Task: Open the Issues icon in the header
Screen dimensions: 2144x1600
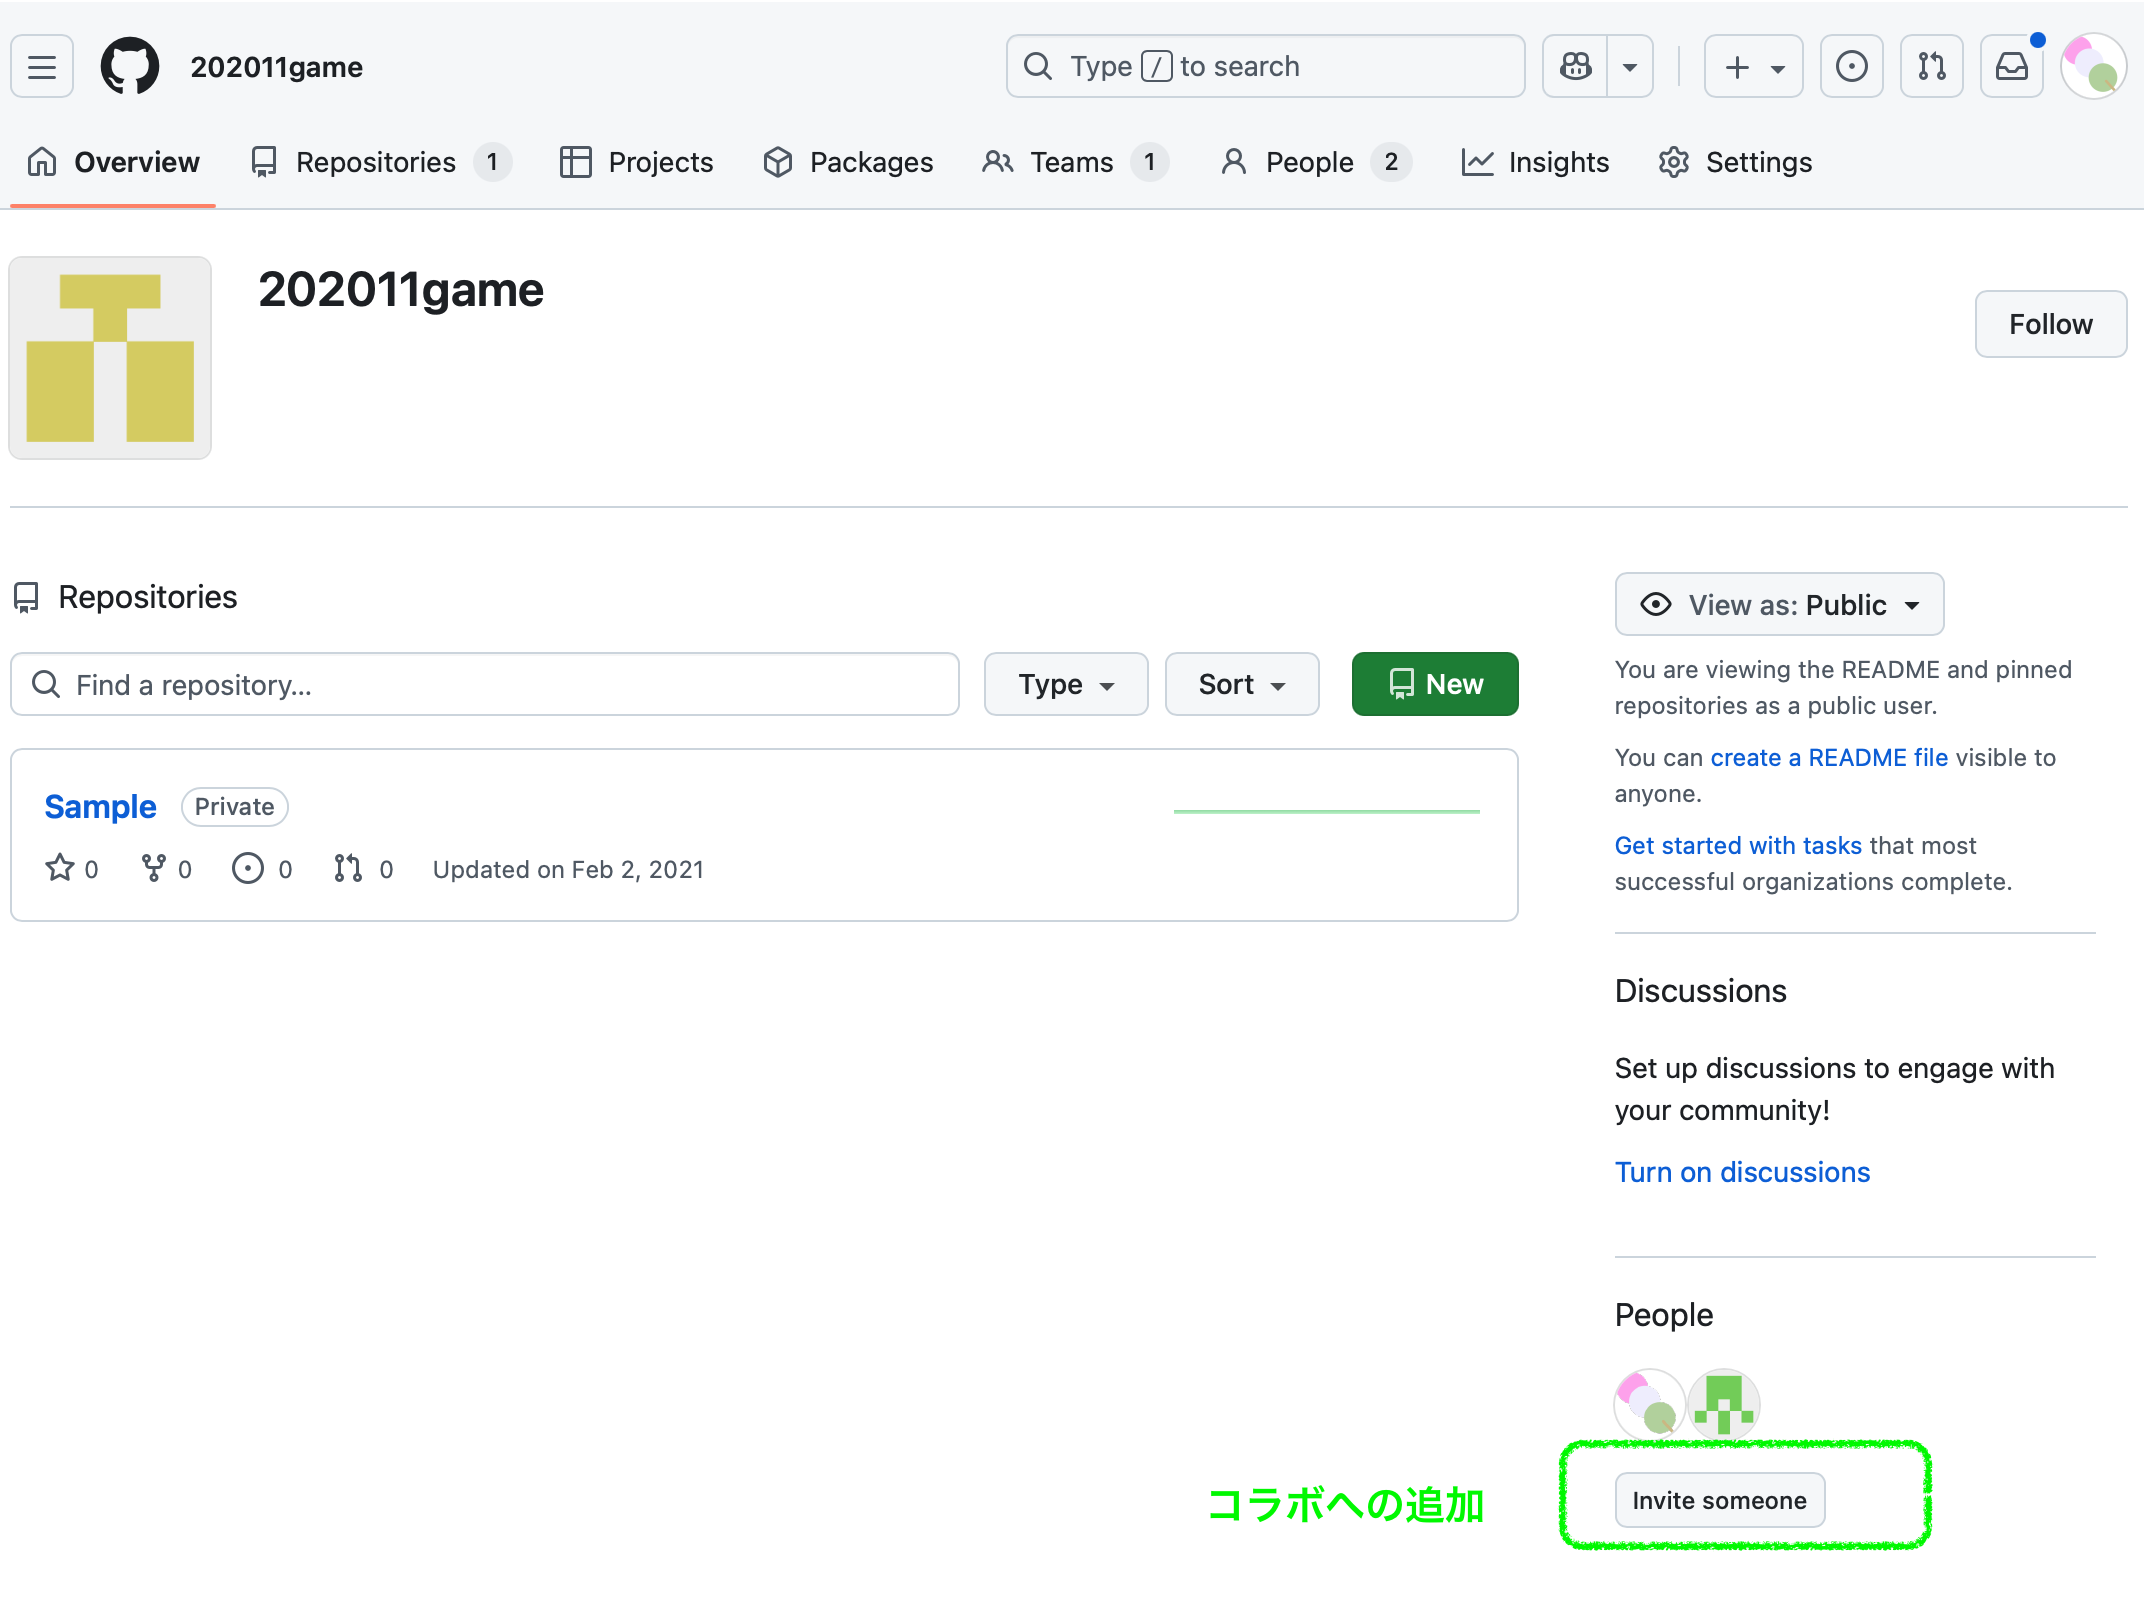Action: (1851, 67)
